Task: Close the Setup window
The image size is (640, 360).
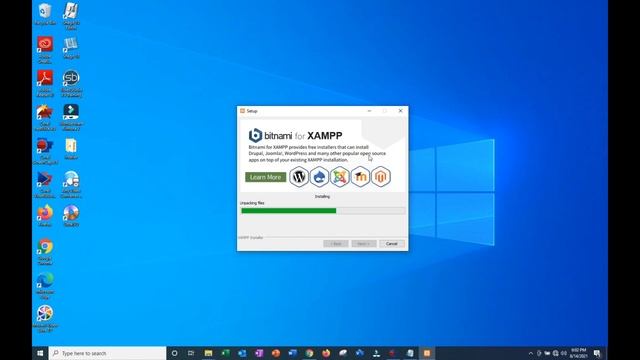Action: click(400, 111)
